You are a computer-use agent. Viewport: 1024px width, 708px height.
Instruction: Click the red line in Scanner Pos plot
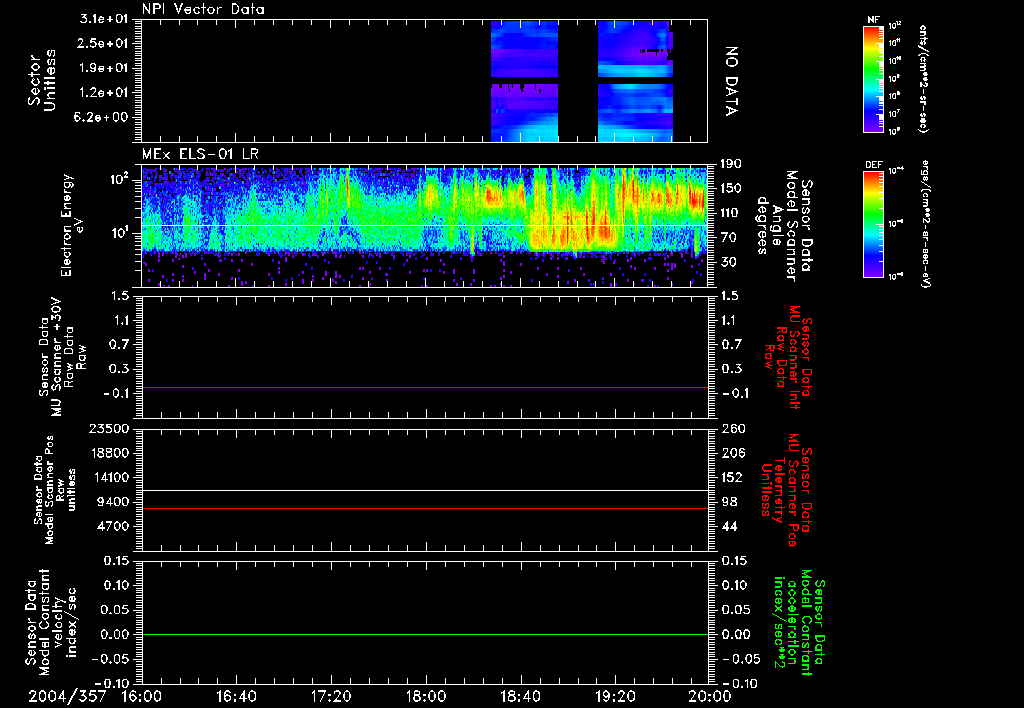[424, 508]
